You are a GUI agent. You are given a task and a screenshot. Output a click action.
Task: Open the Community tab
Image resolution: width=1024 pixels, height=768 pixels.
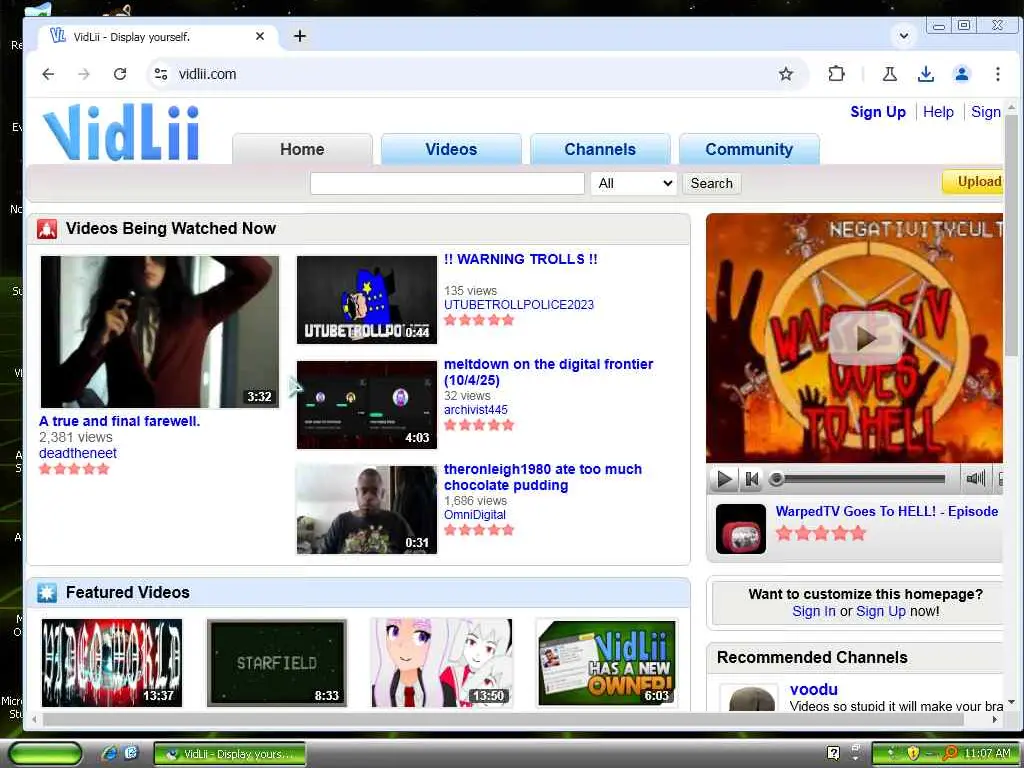coord(749,149)
